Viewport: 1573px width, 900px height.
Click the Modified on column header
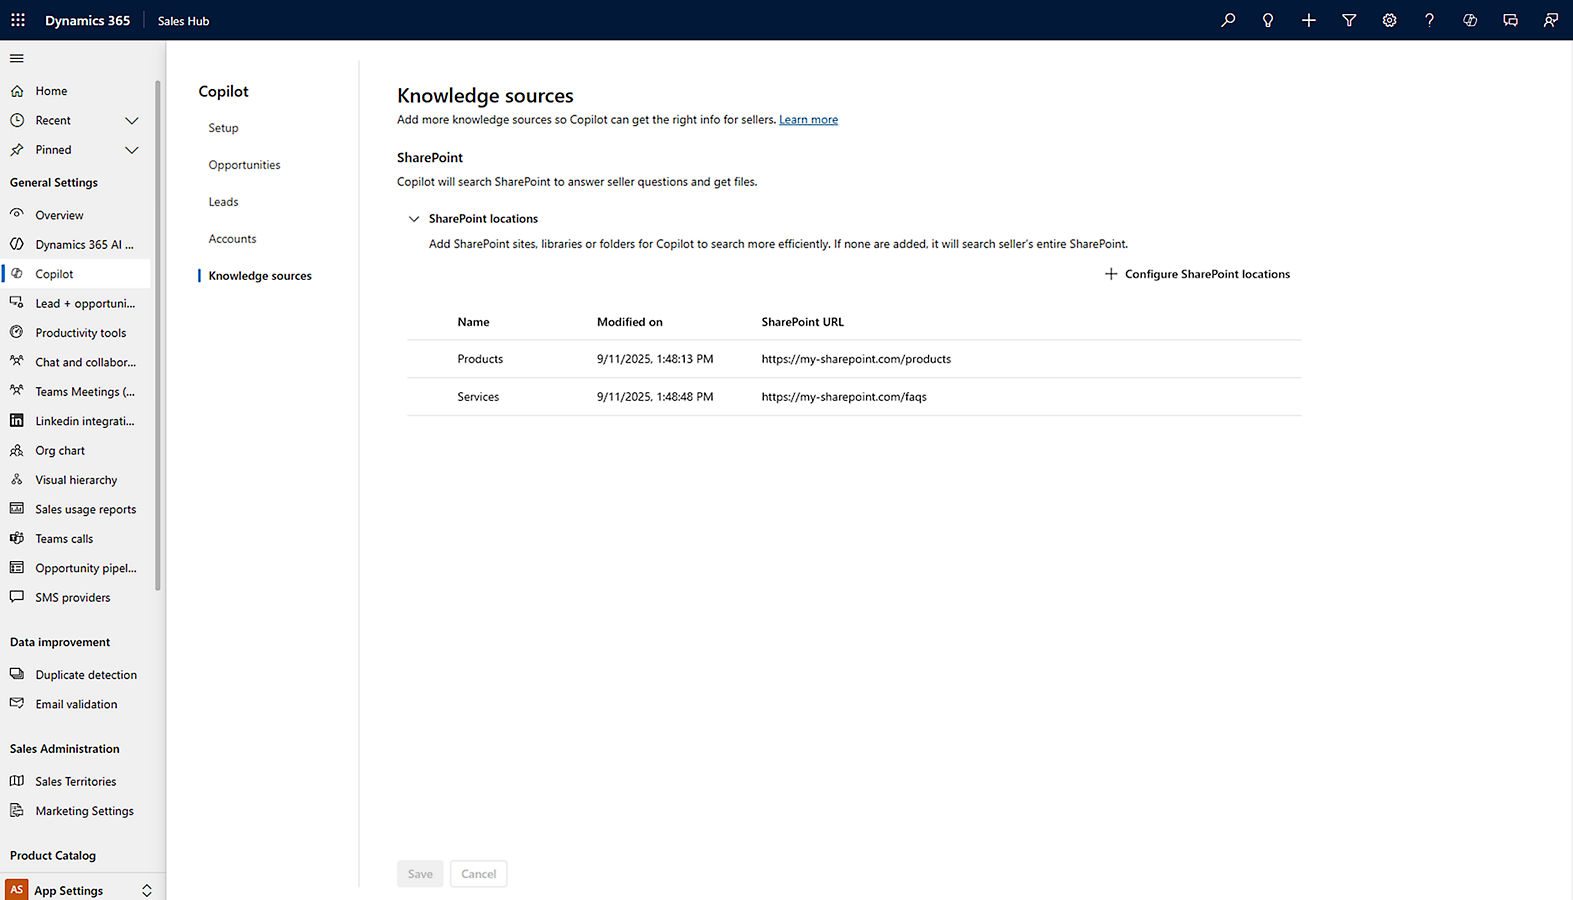point(629,322)
